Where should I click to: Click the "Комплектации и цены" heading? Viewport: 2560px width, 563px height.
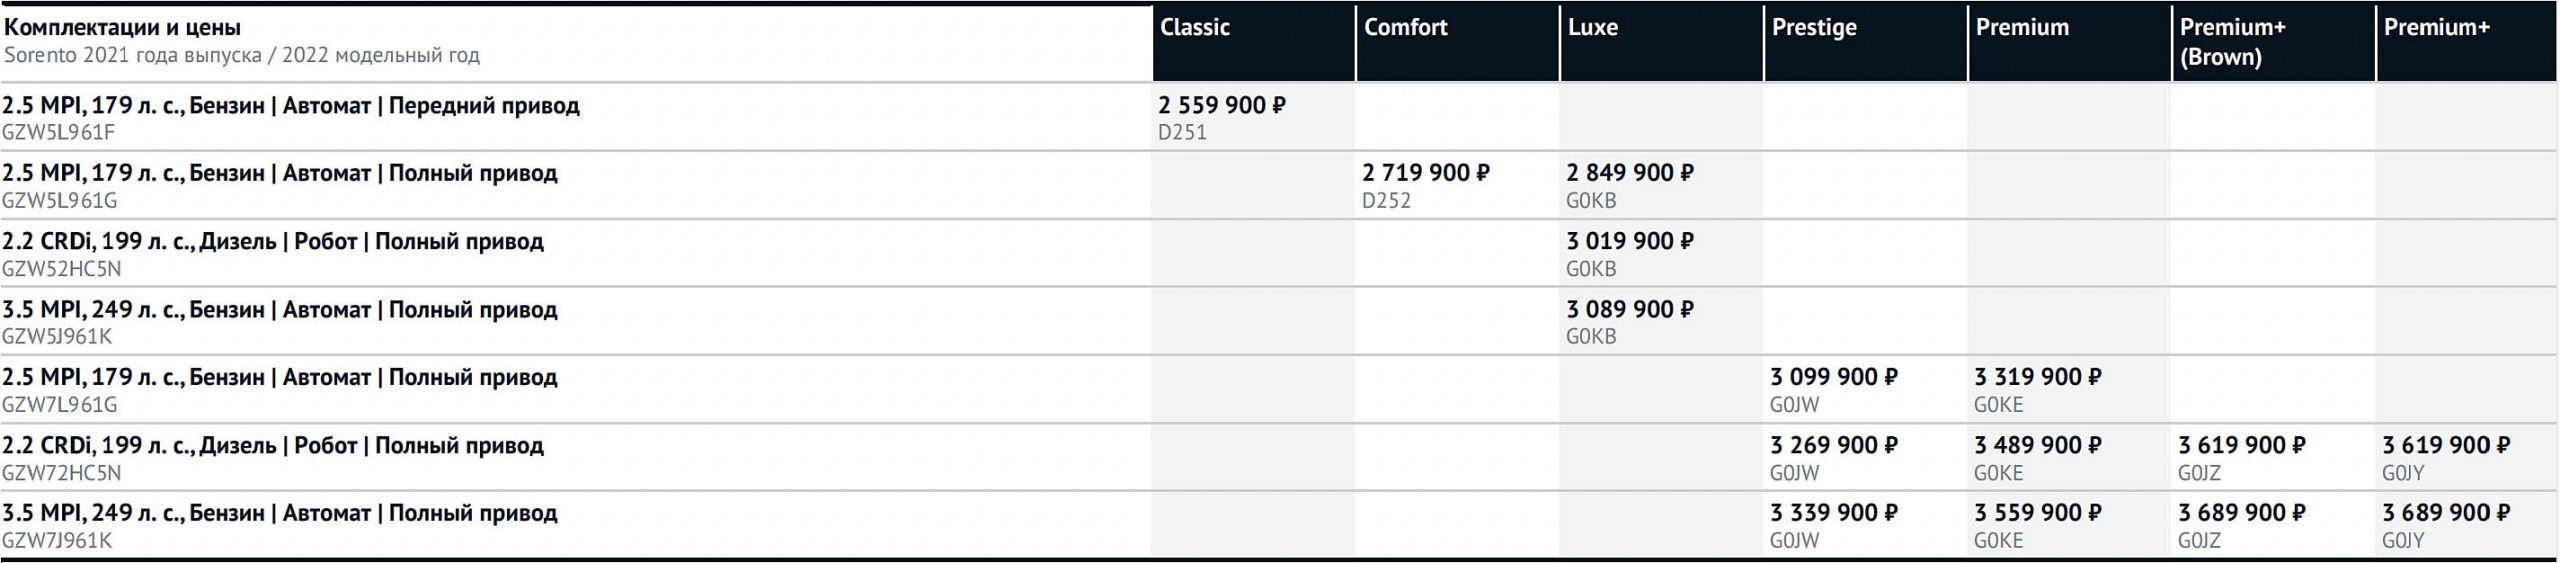[122, 28]
